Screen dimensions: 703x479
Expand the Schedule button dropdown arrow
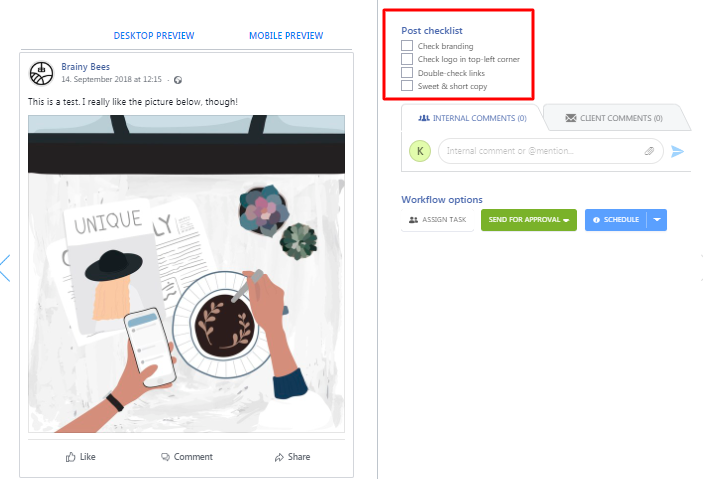click(657, 220)
